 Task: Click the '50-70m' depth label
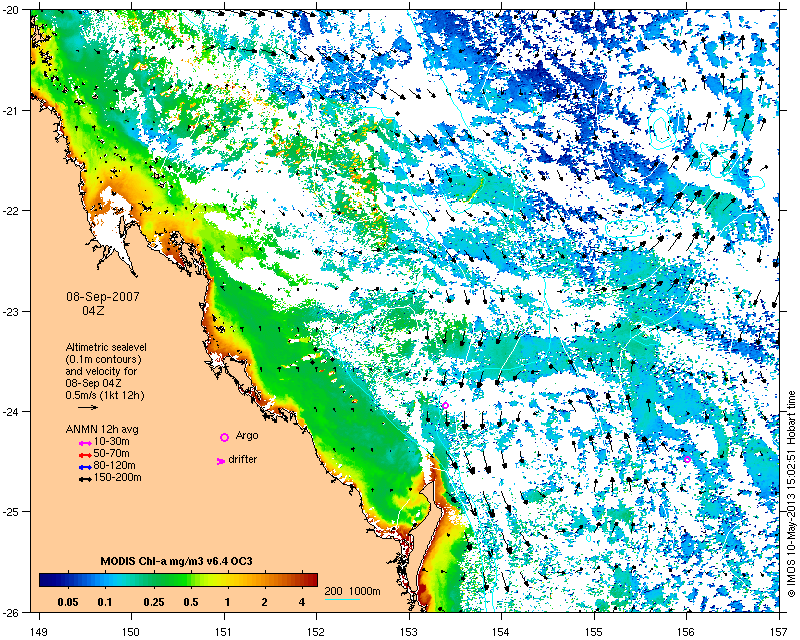coord(111,454)
